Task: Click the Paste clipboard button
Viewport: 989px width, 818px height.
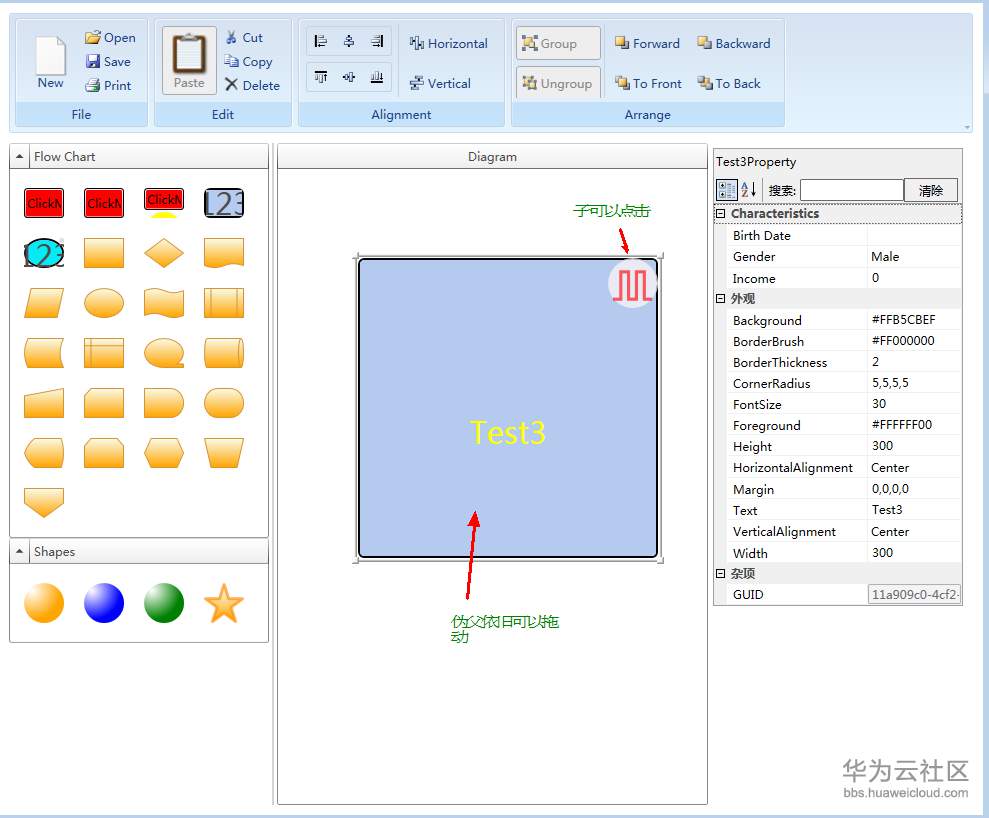Action: click(x=189, y=61)
